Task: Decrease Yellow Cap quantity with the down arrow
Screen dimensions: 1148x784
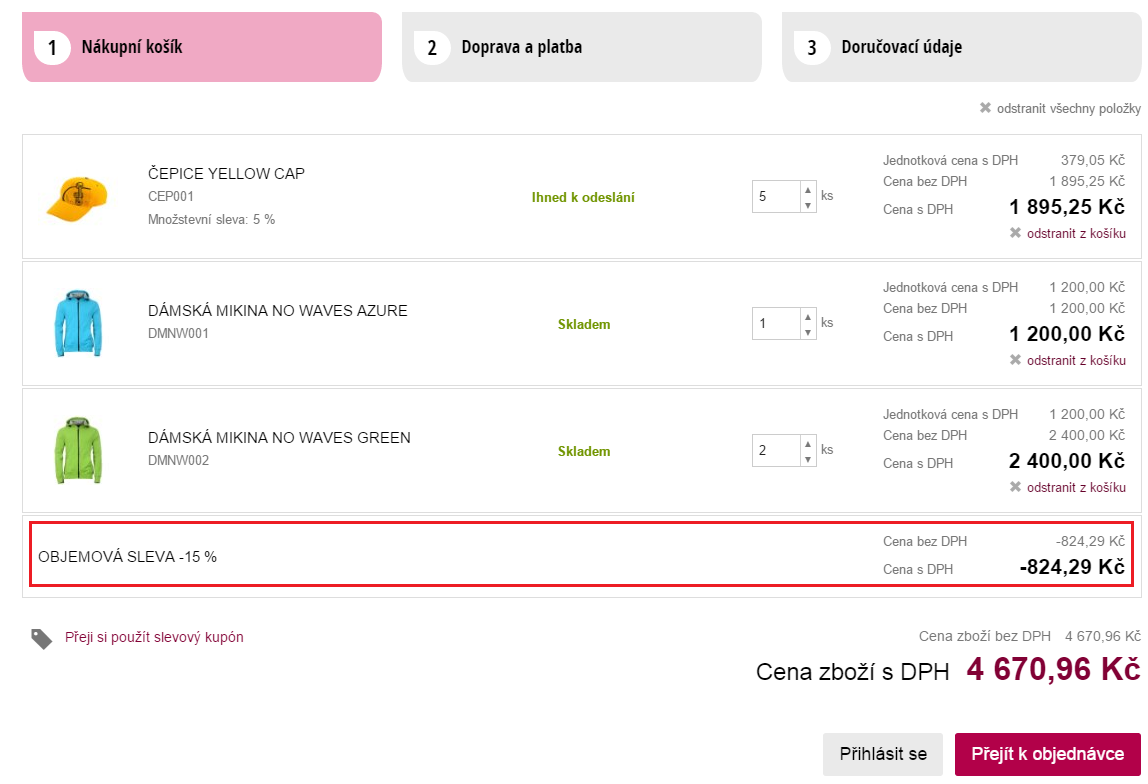Action: tap(808, 205)
